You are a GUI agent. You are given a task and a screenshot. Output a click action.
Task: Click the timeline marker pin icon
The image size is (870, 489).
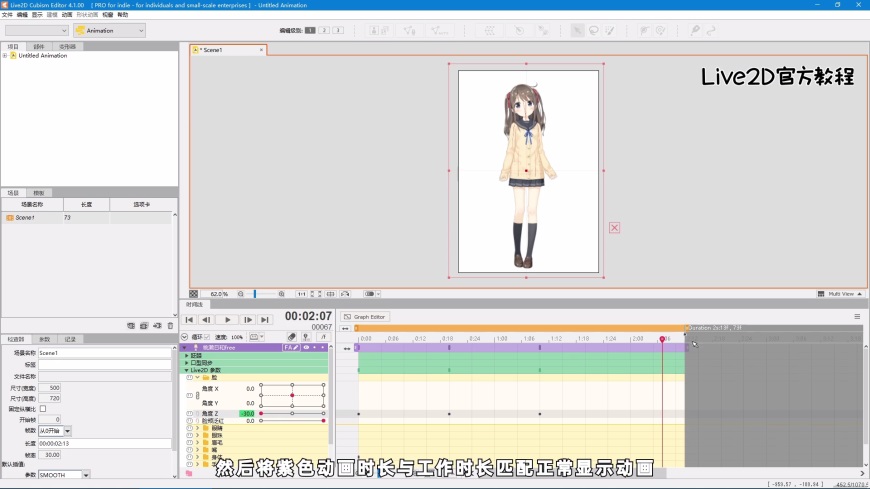[306, 337]
